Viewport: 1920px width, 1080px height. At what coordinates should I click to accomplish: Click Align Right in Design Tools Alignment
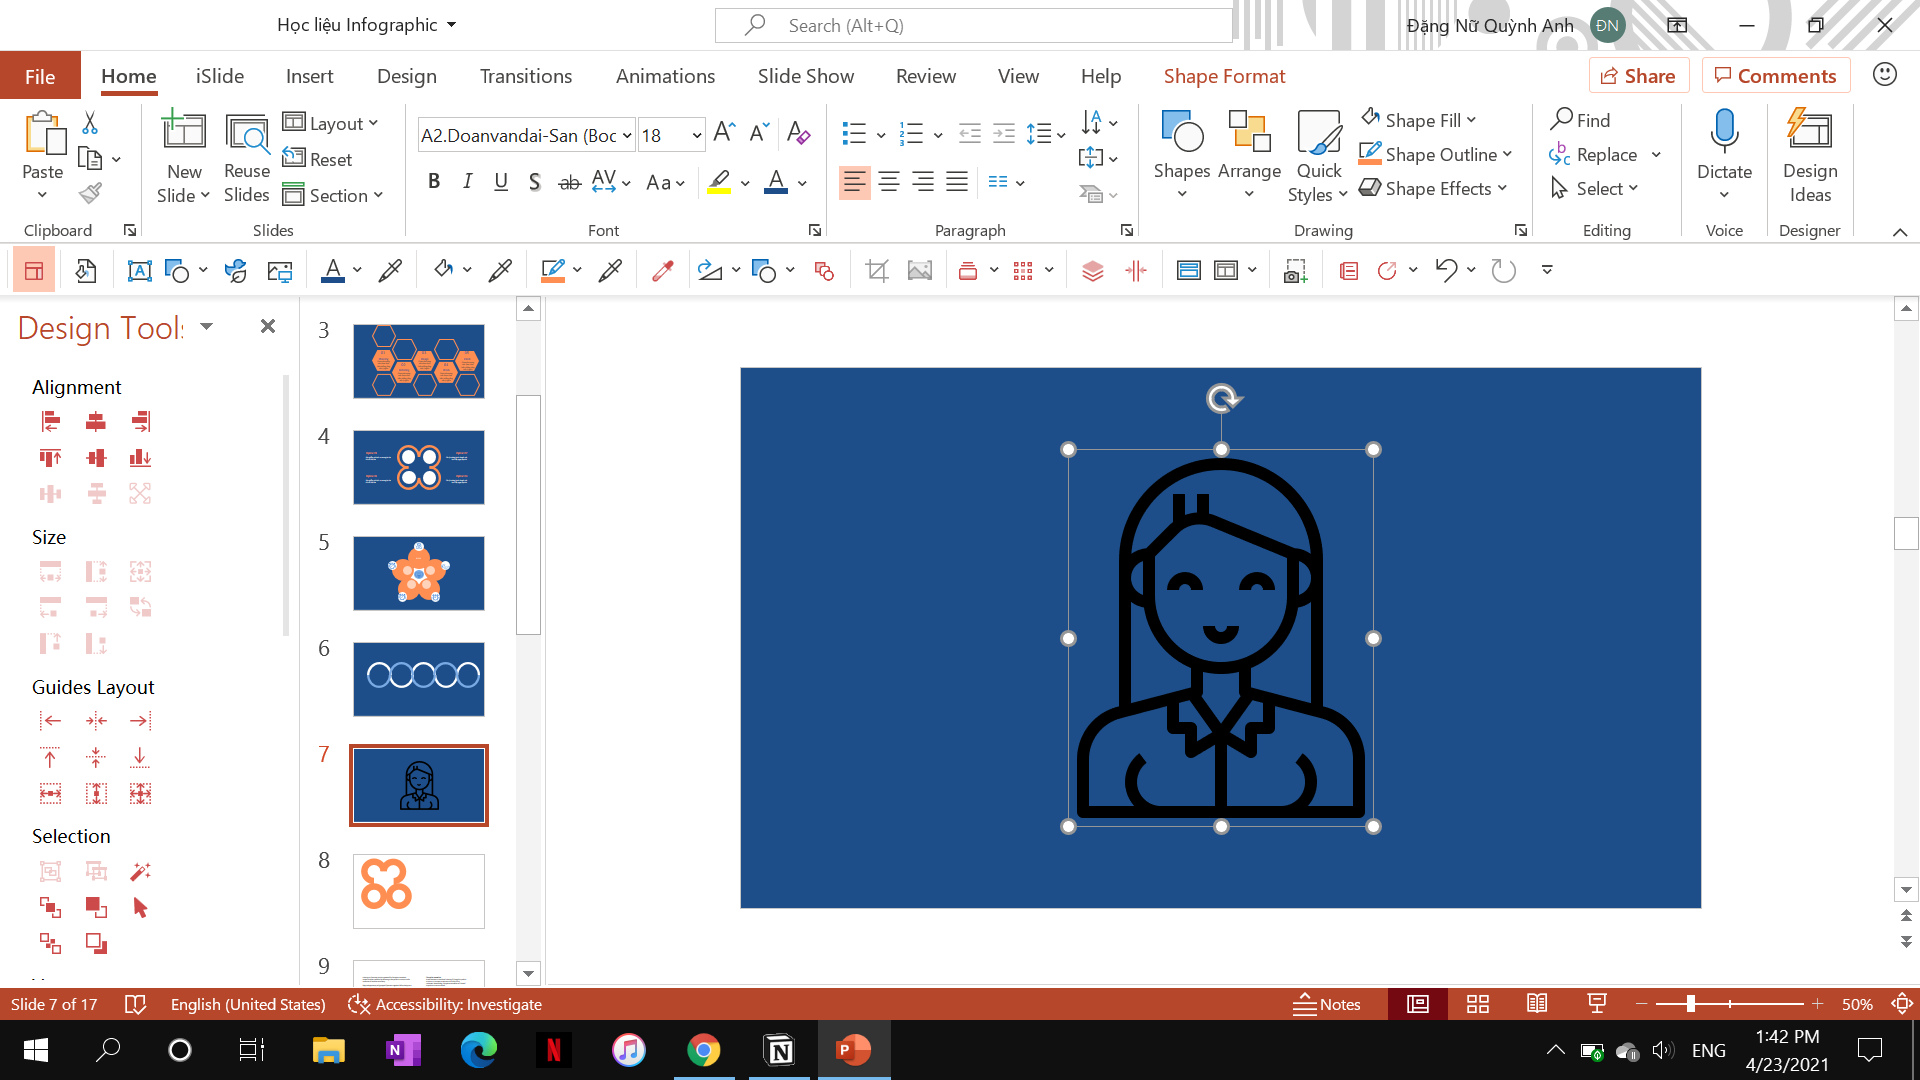coord(141,422)
